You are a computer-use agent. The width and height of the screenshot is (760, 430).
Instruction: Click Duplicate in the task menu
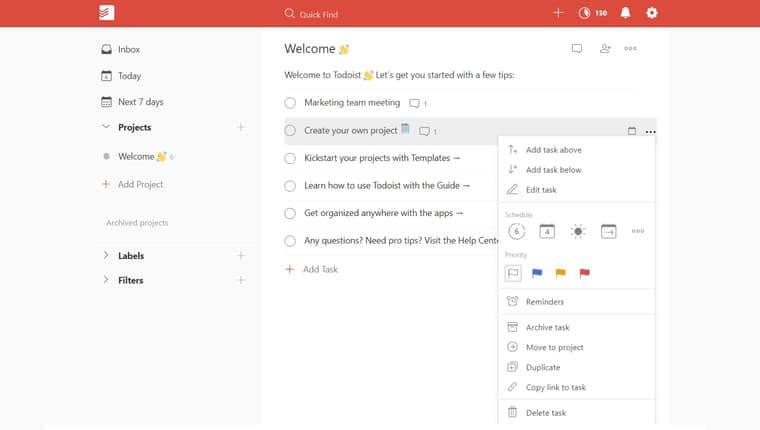coord(577,367)
